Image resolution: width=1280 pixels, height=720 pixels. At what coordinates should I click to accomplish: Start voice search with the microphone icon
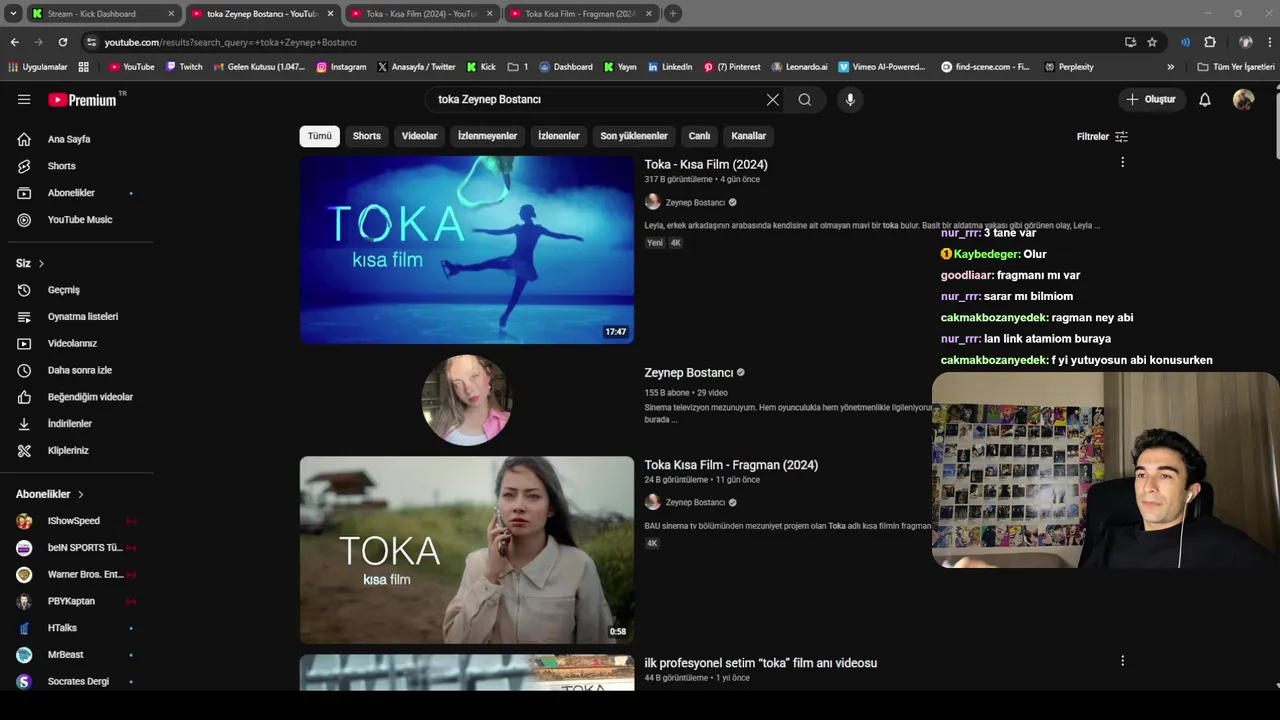(x=850, y=99)
